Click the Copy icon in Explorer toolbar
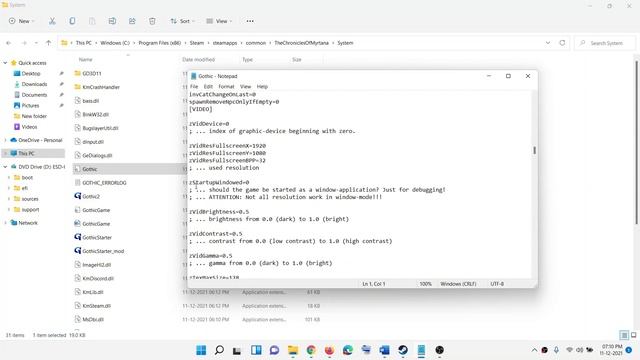Viewport: 640px width, 360px height. point(72,21)
